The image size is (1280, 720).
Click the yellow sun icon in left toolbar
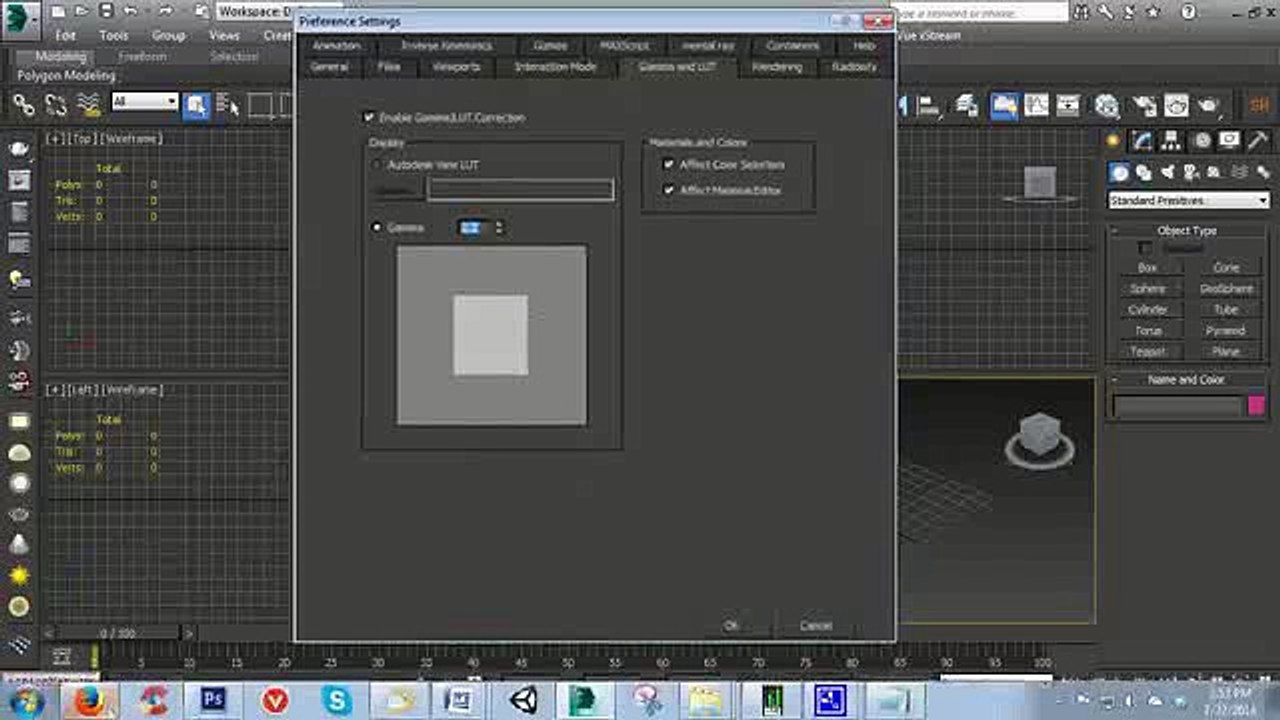(19, 576)
